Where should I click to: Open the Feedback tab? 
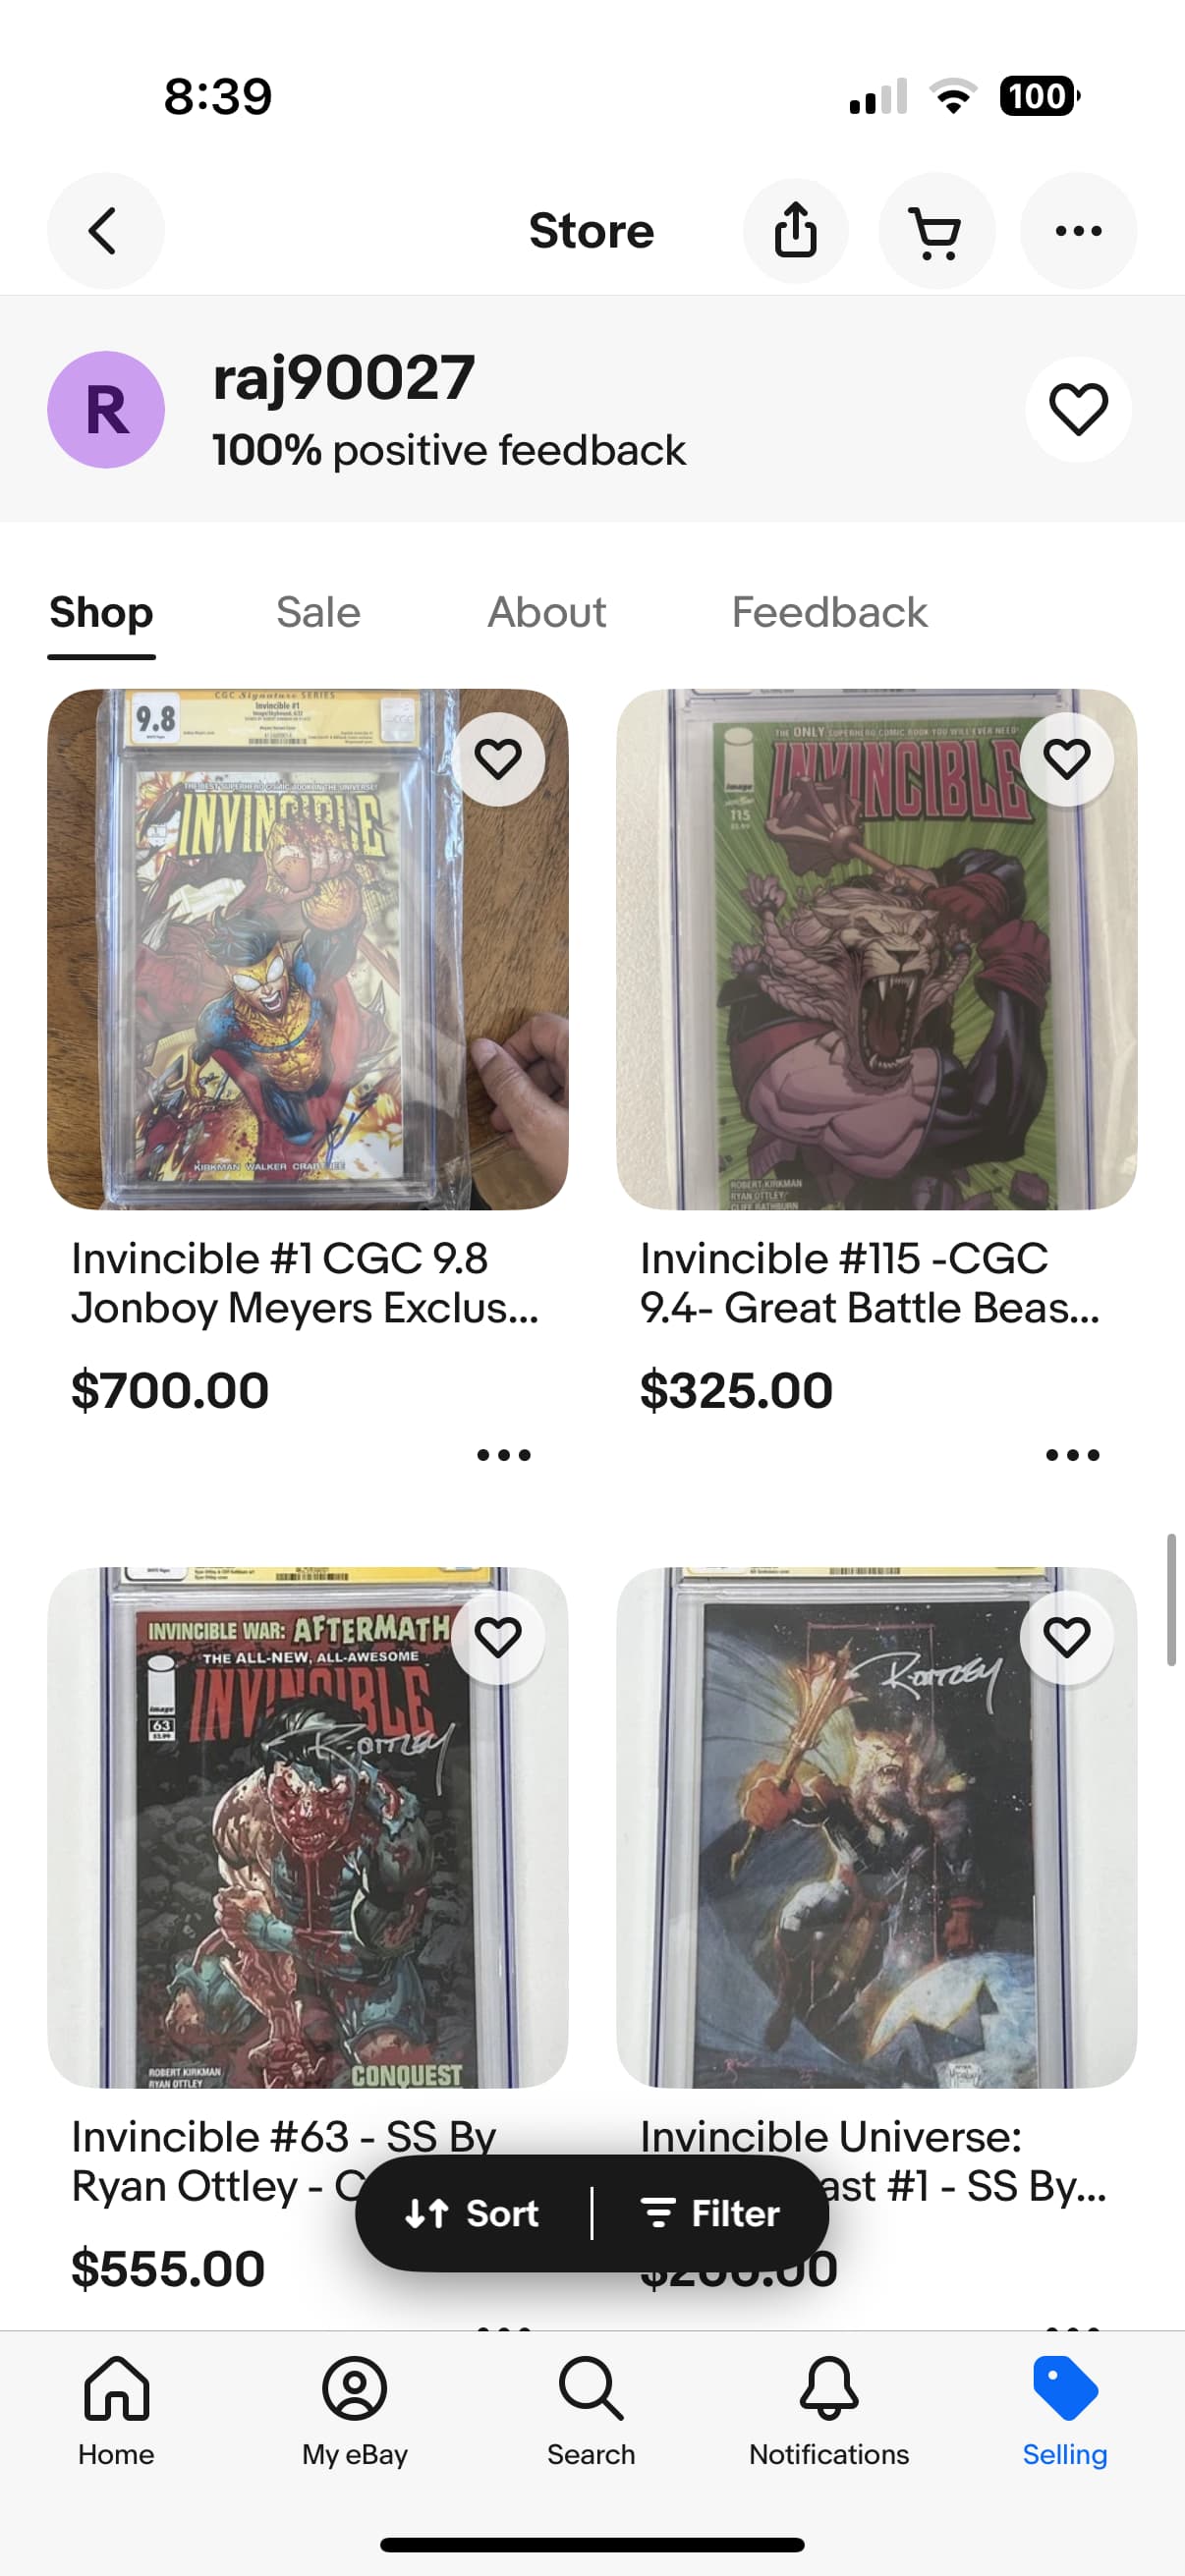pyautogui.click(x=829, y=612)
